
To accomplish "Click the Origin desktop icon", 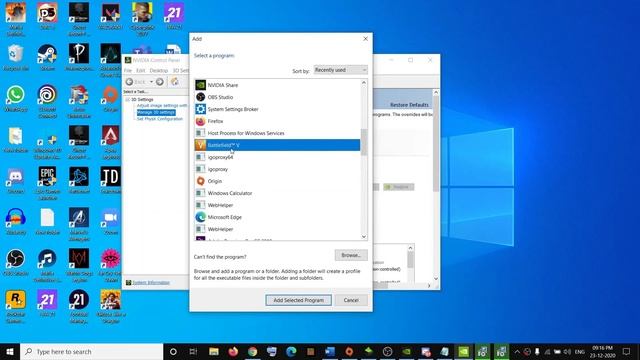I will coord(111,99).
